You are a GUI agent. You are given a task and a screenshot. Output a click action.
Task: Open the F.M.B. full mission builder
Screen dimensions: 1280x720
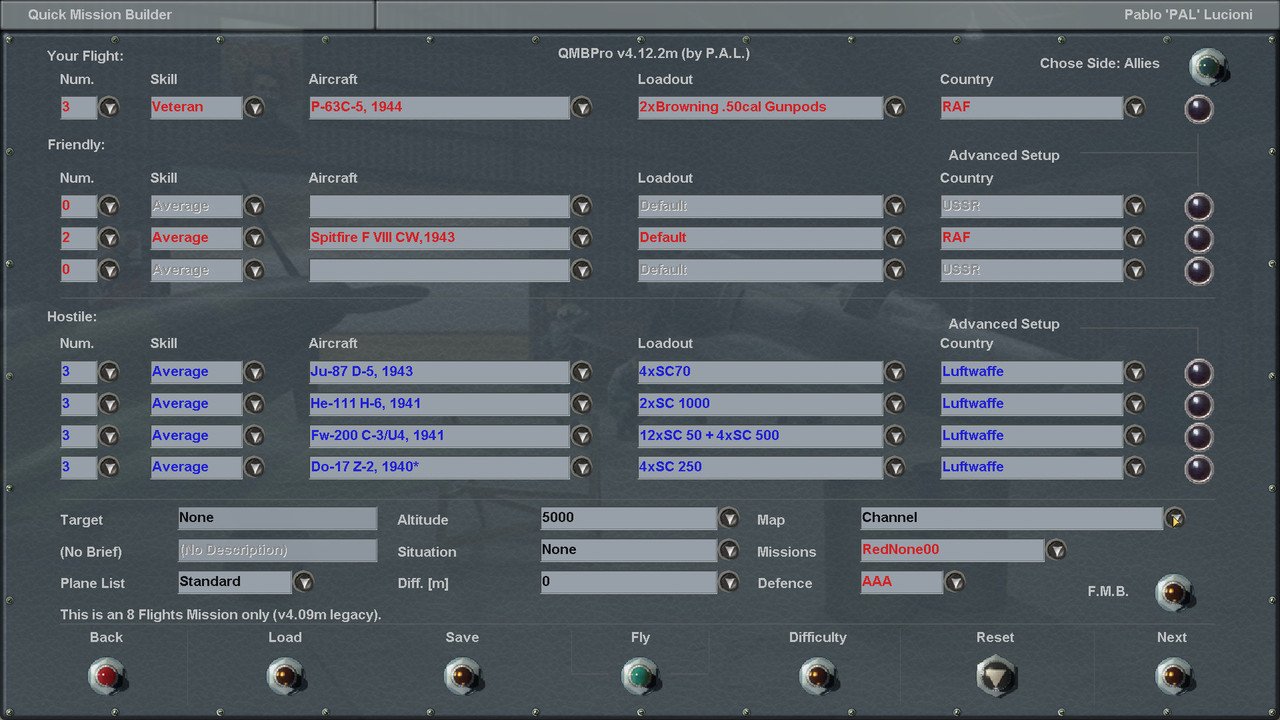[1173, 593]
